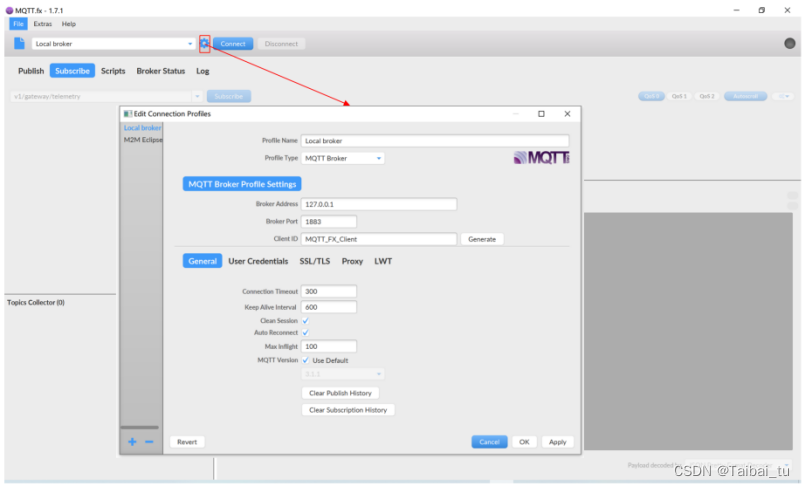
Task: Click Topics Collector (0) label
Action: [36, 303]
